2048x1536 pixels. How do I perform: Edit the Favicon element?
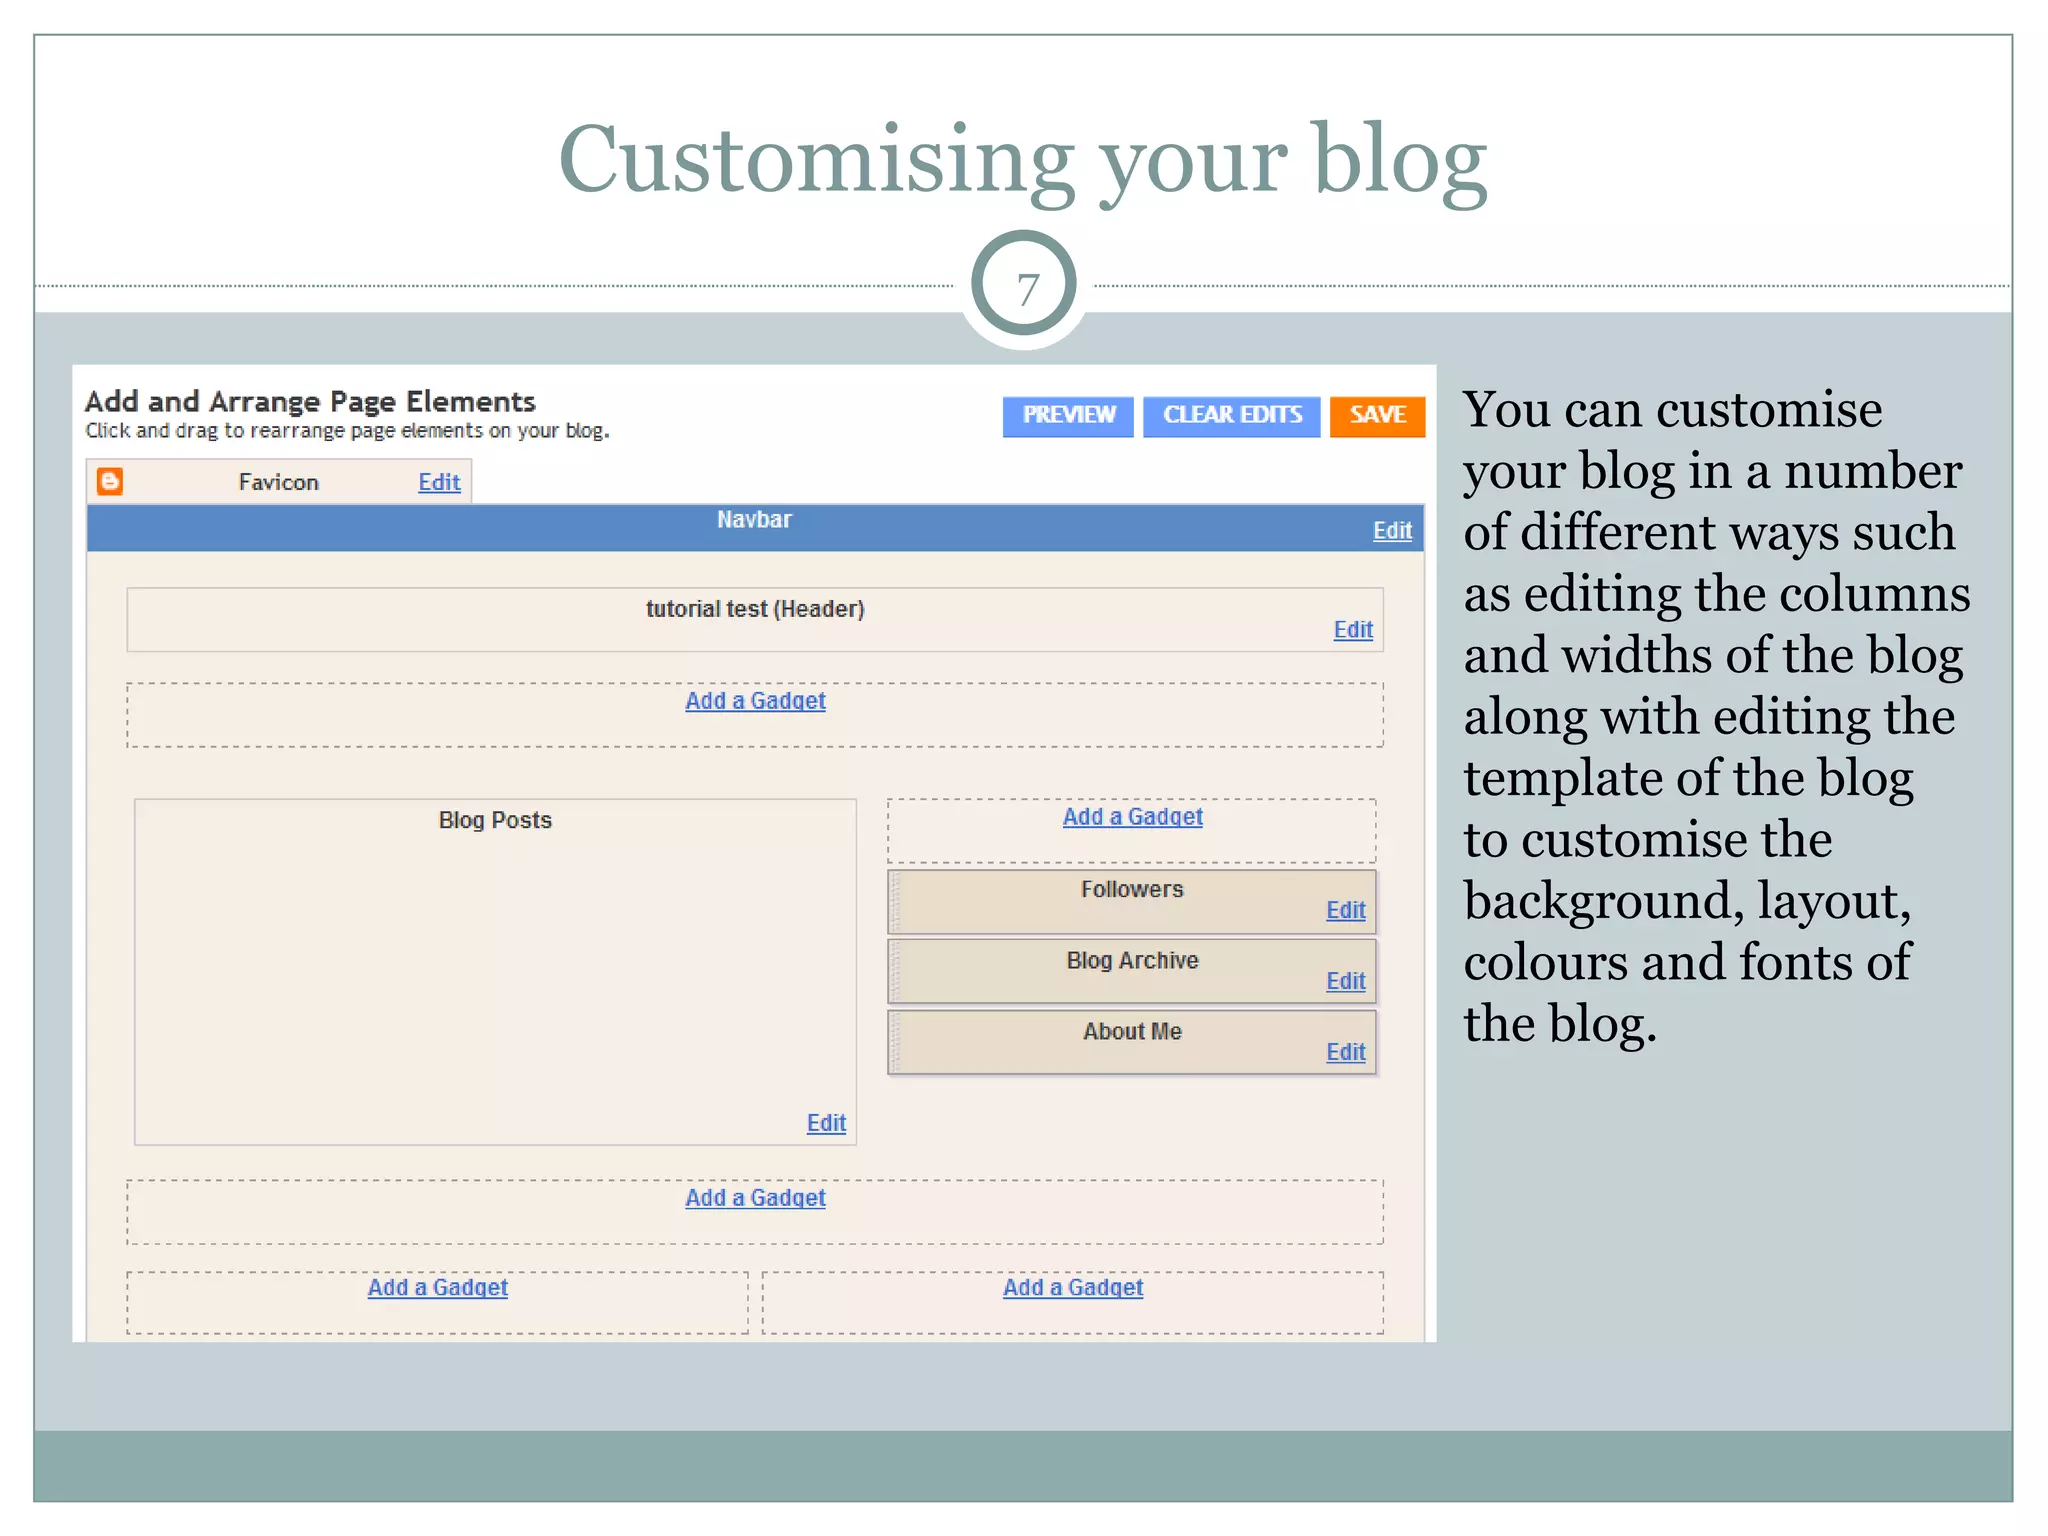click(439, 483)
